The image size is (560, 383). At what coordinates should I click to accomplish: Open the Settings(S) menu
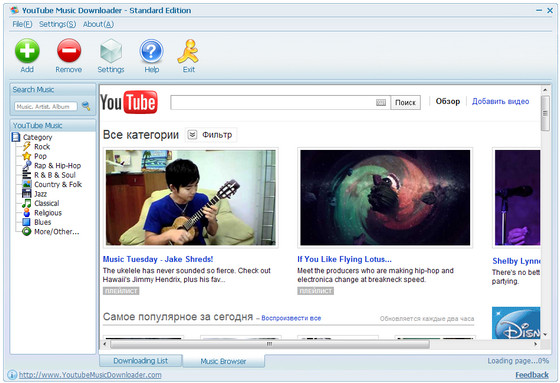pos(58,24)
